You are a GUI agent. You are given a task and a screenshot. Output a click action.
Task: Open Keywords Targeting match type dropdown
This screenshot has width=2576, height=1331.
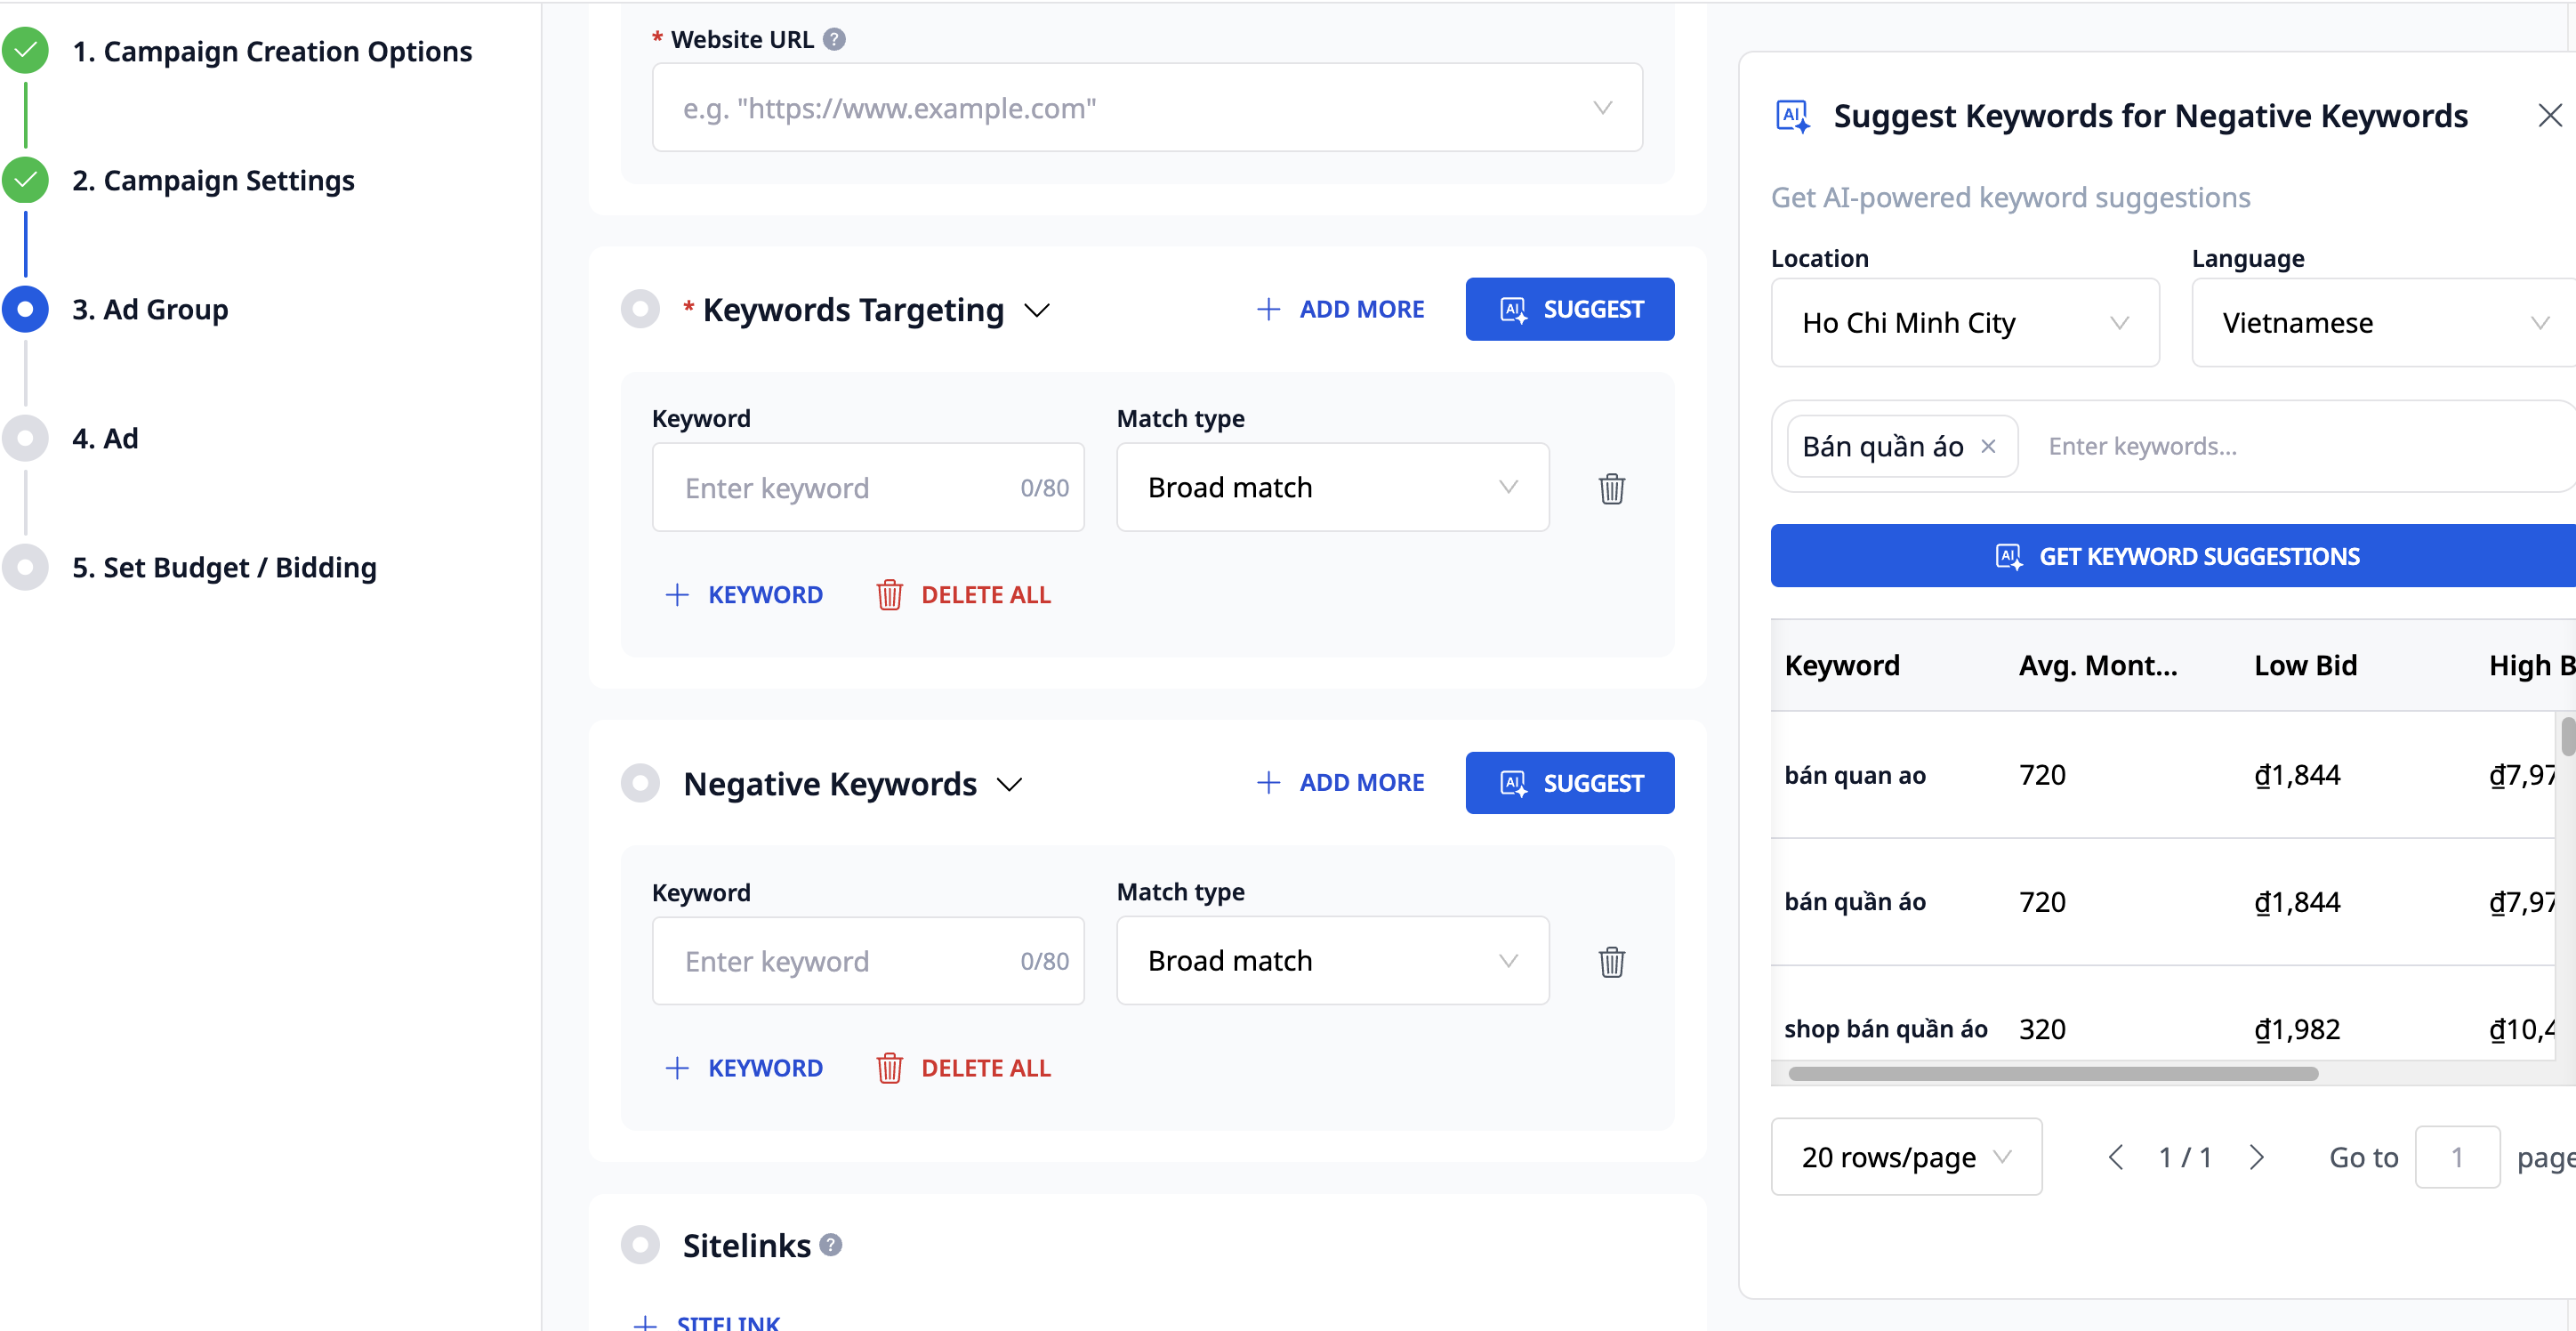[1332, 488]
